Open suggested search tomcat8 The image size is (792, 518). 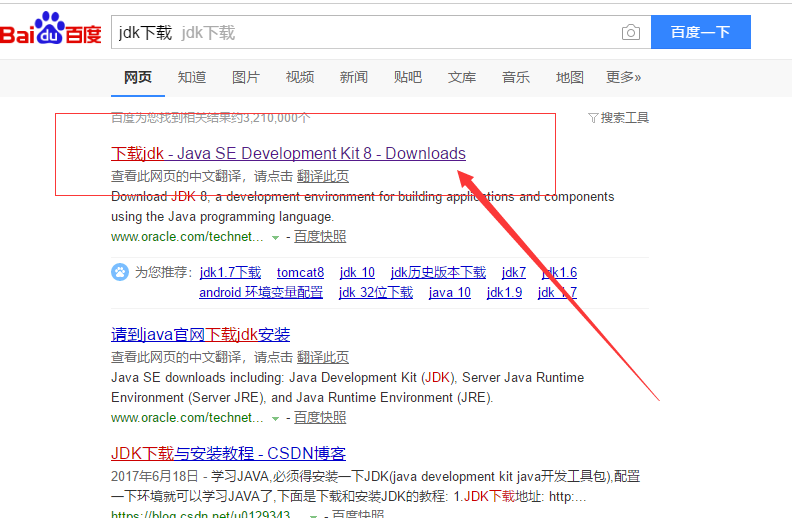coord(301,273)
